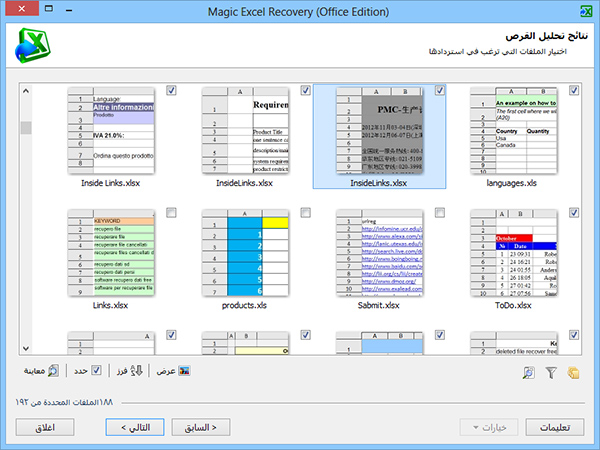Check the products.xls checkbox
The height and width of the screenshot is (450, 600).
pos(305,213)
